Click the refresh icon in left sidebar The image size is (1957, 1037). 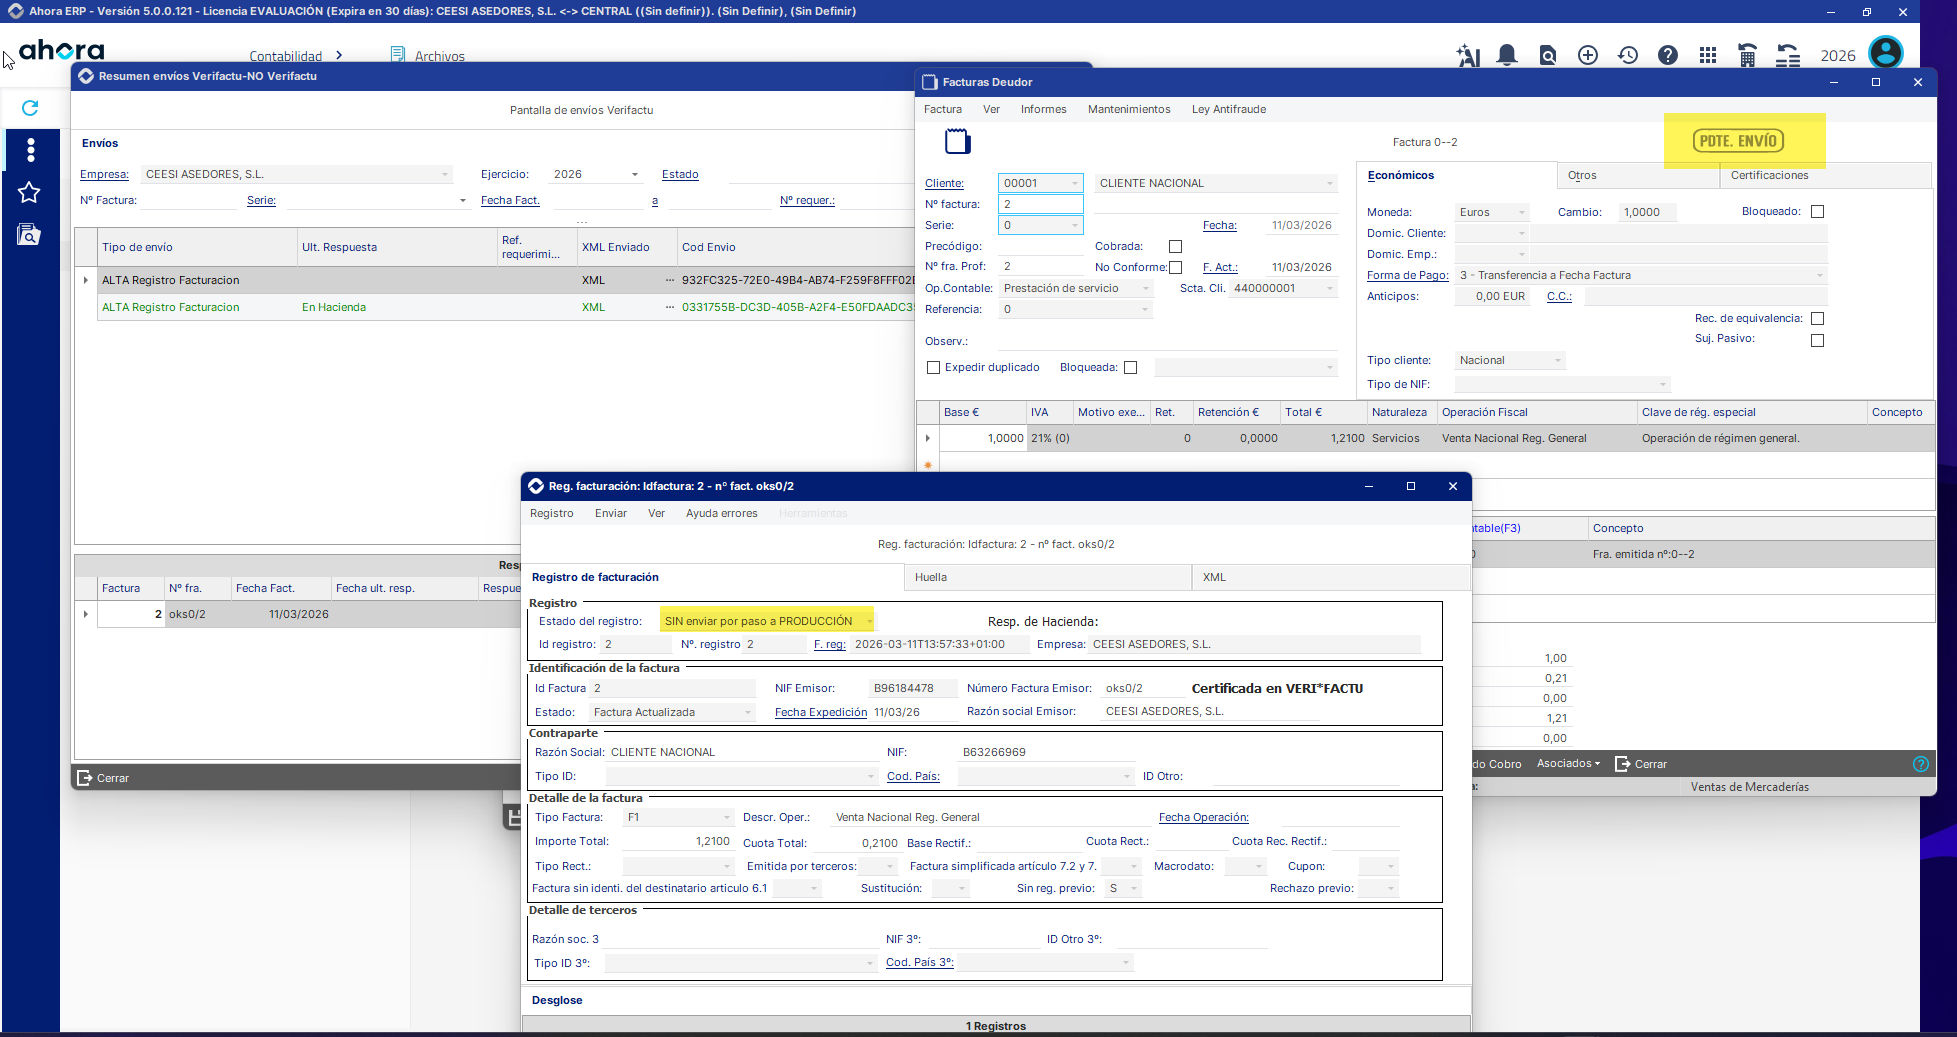tap(30, 108)
